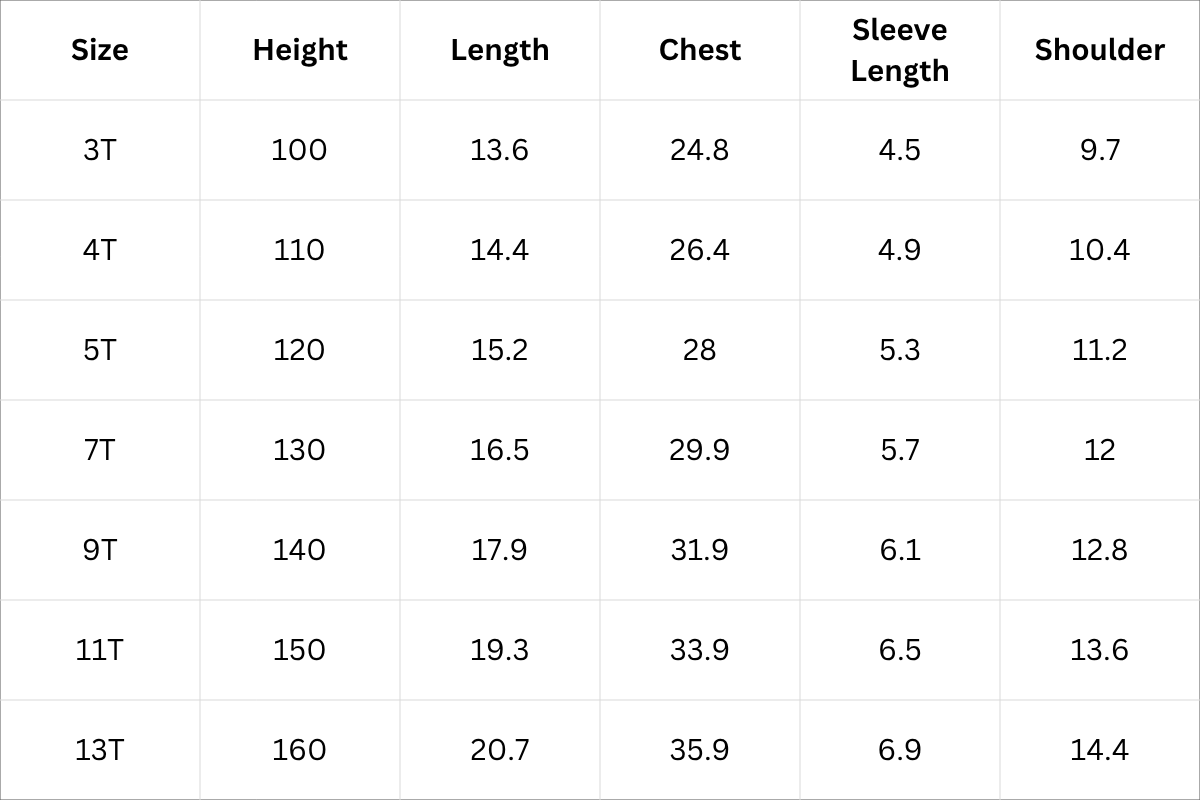
Task: Select the 11T size cell
Action: point(100,650)
